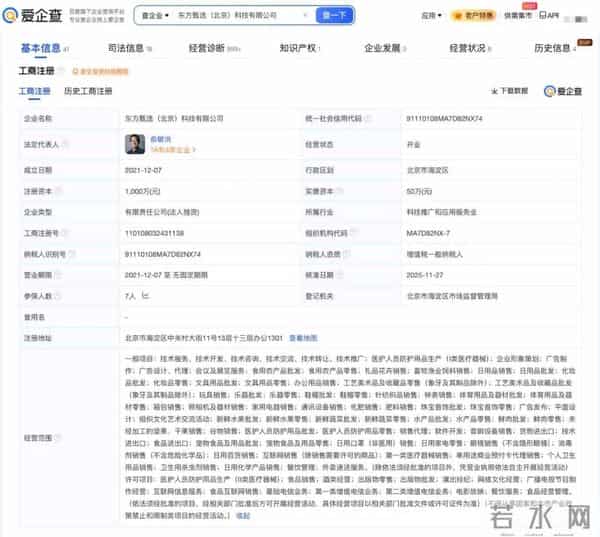Click the 有限责任公司(法人独资) value
Screen dimensions: 600x537
[x=162, y=212]
